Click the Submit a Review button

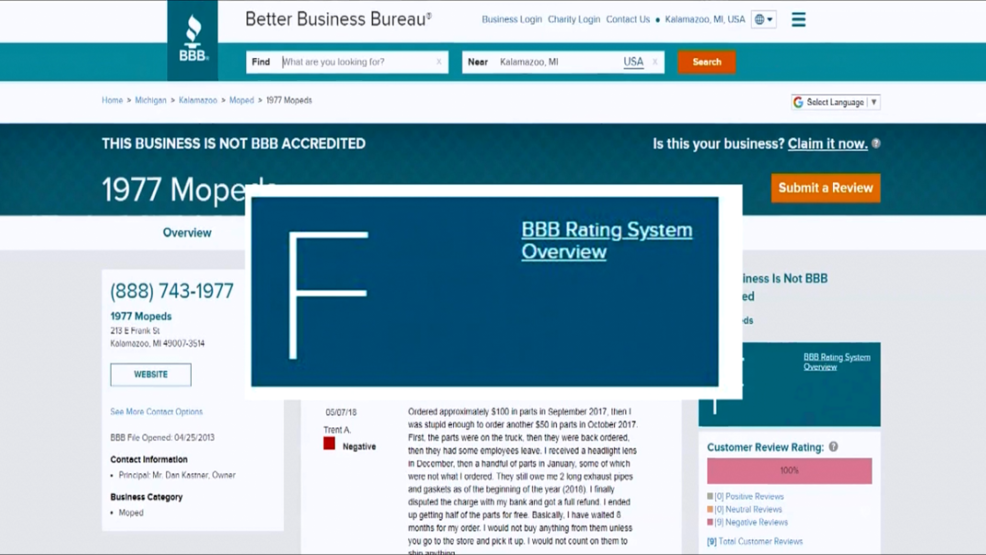point(826,188)
